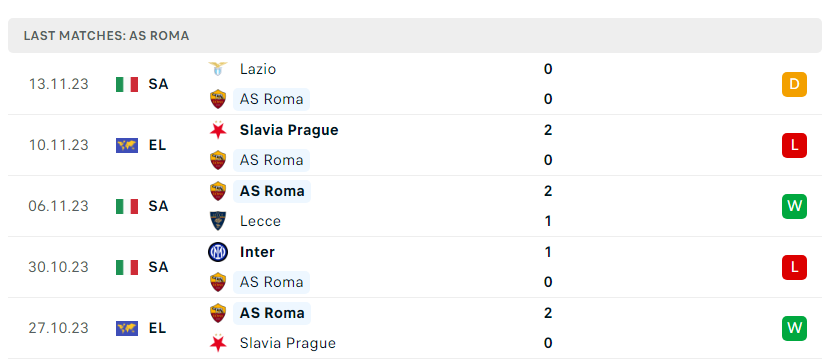Open the bold Slavia Prague team link
The image size is (828, 361).
(289, 130)
